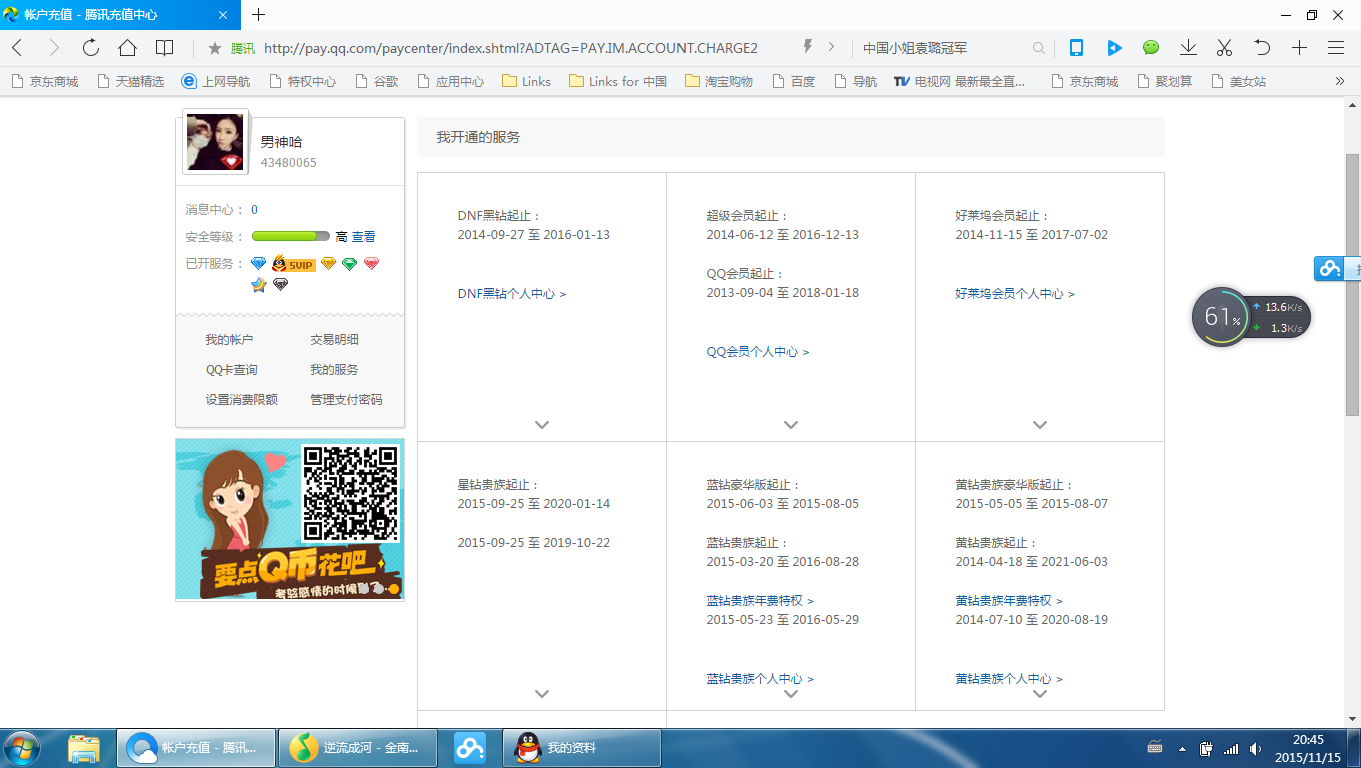Screen dimensions: 1361x768
Task: Click the blue diamond service icon
Action: [259, 263]
